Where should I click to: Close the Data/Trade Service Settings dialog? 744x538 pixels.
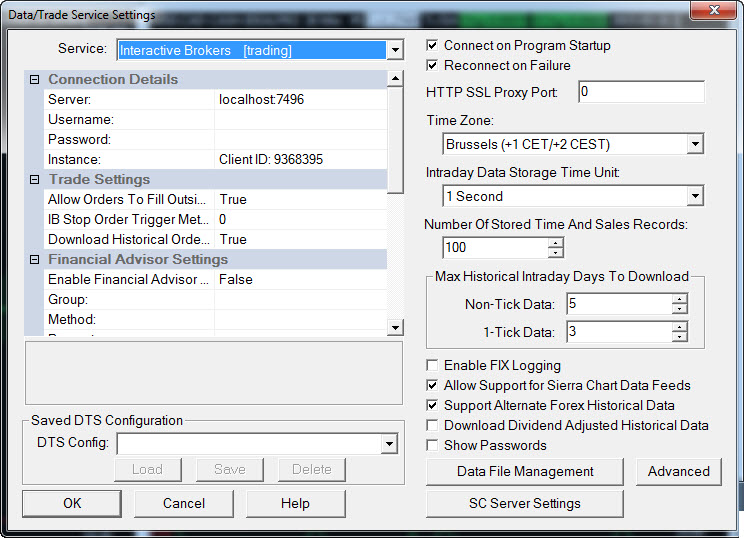coord(714,10)
